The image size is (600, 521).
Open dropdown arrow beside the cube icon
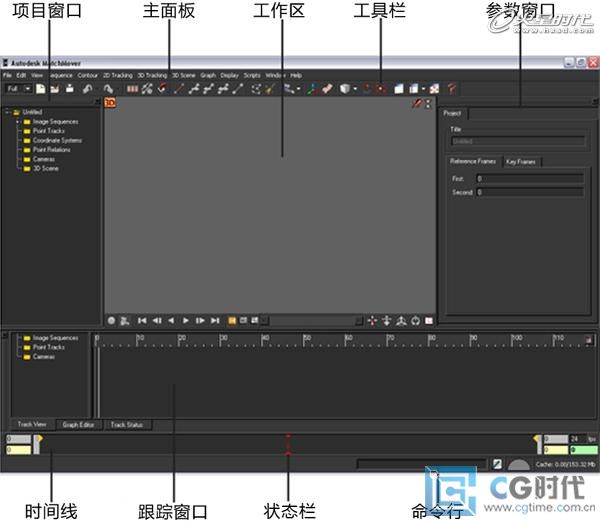tap(355, 89)
